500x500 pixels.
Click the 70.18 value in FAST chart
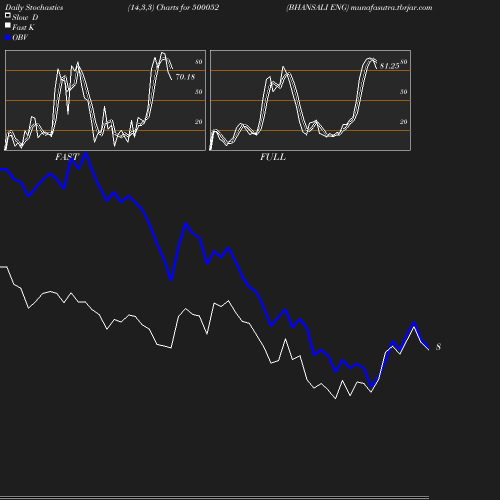185,77
